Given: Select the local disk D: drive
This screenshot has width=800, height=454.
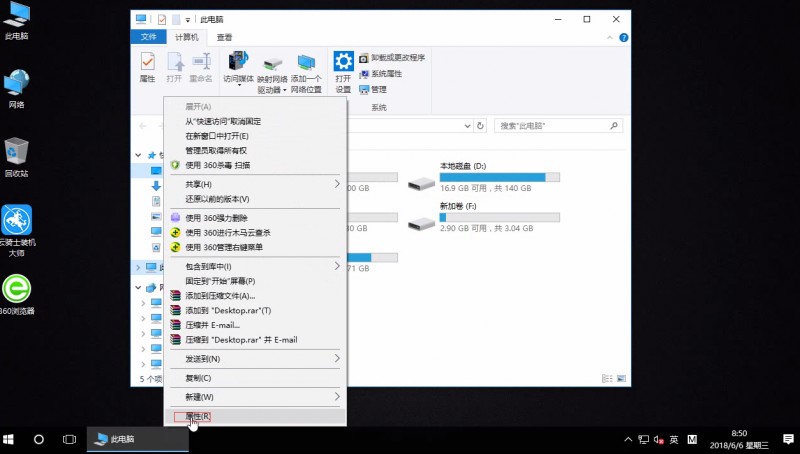Looking at the screenshot, I should [x=484, y=177].
